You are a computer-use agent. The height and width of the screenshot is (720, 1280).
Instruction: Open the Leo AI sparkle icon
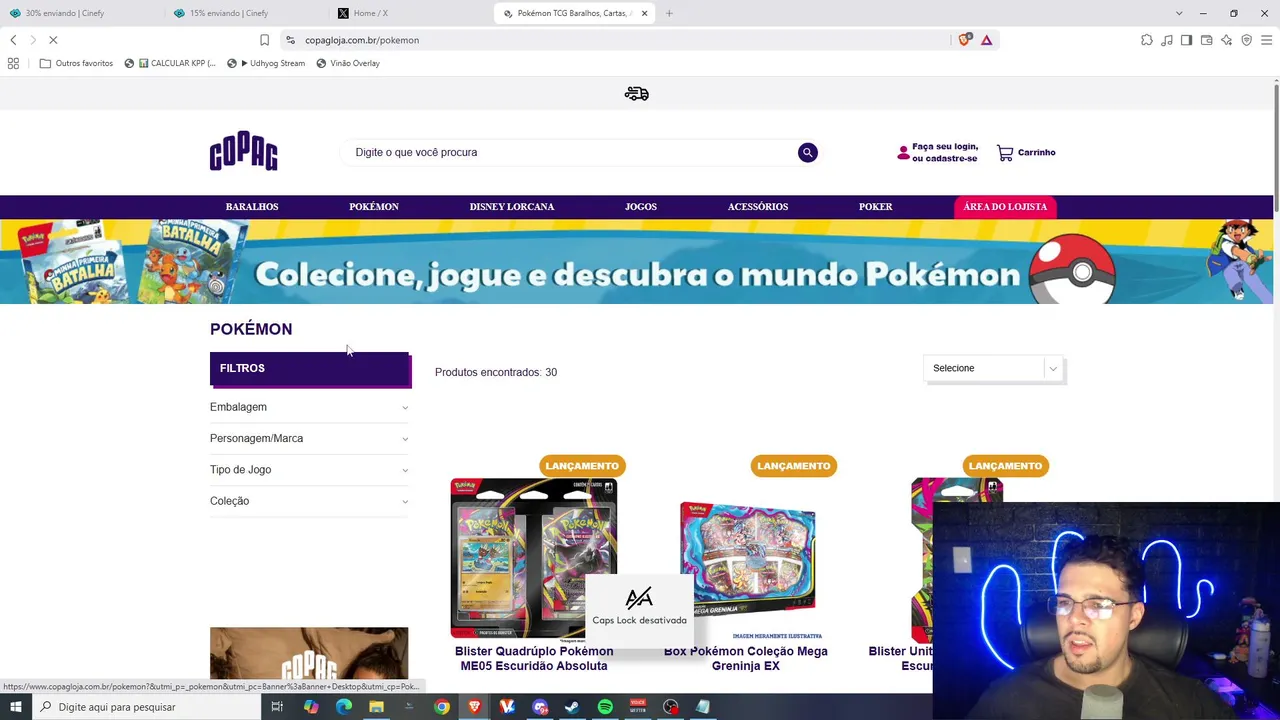point(1226,40)
